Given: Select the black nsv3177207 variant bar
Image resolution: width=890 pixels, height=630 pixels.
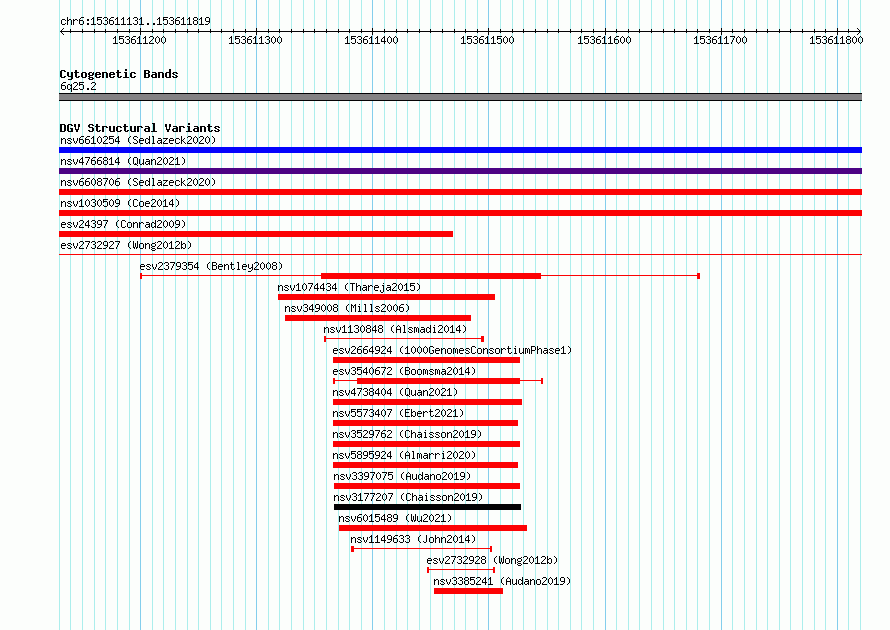Looking at the screenshot, I should pyautogui.click(x=427, y=507).
